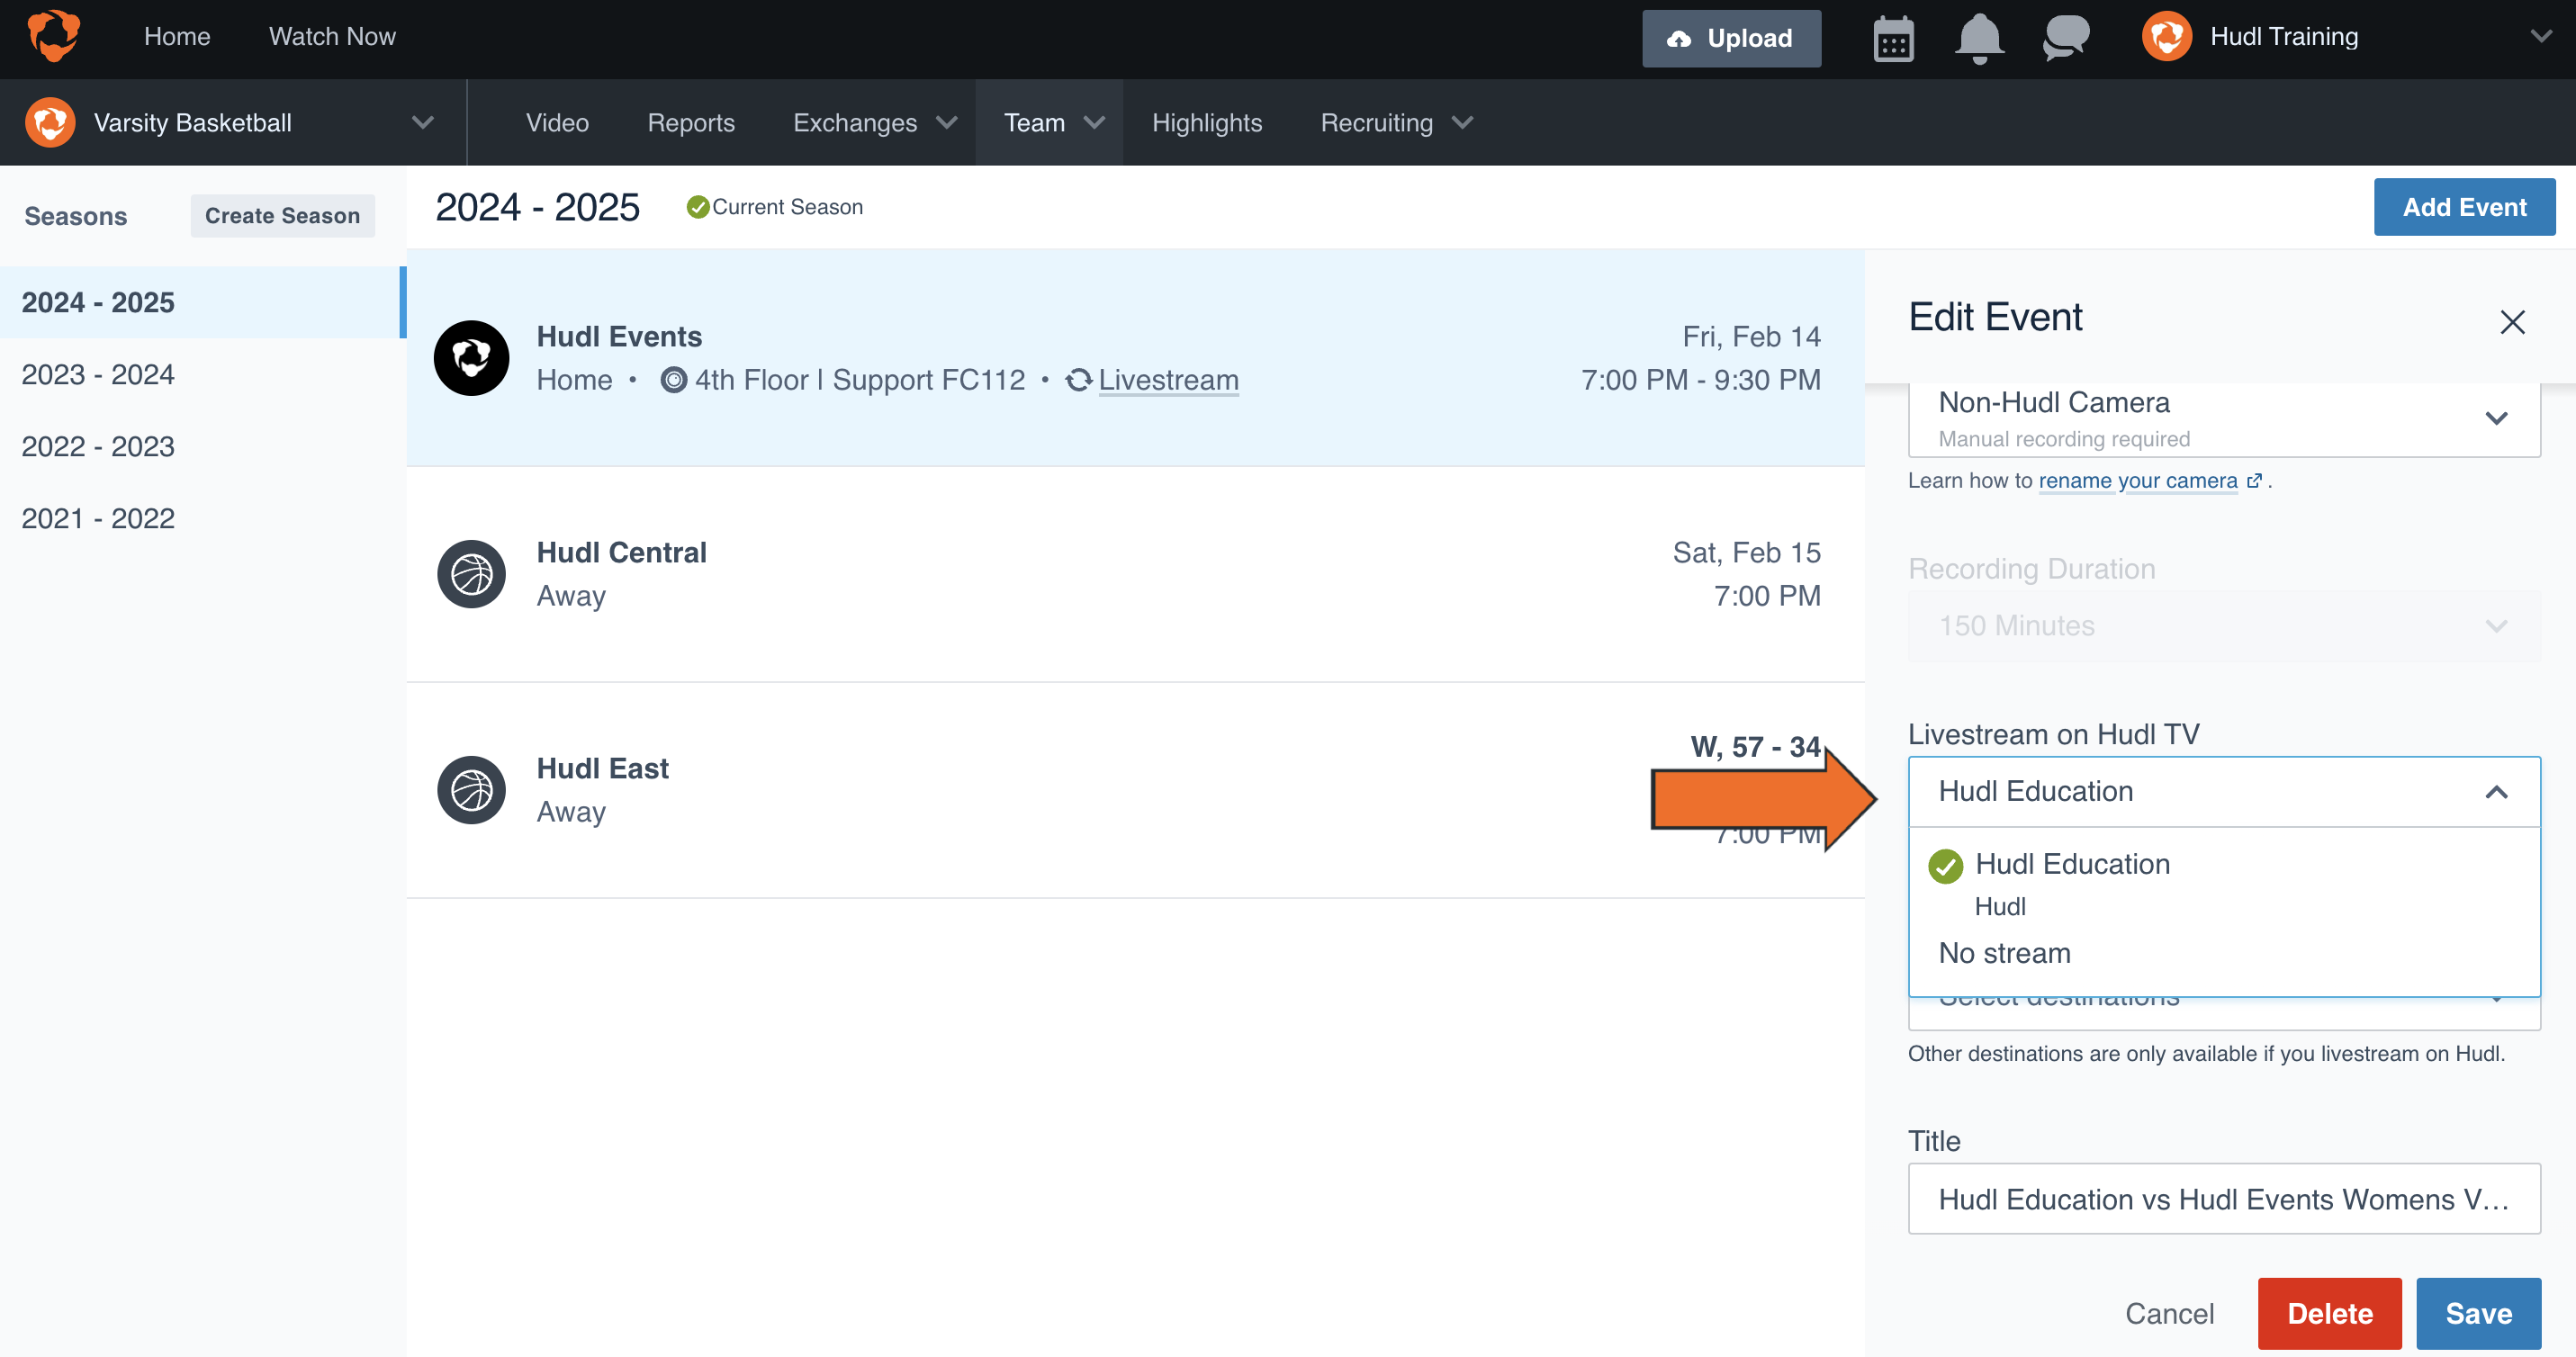Expand the Varsity Basketball team selector

(423, 123)
